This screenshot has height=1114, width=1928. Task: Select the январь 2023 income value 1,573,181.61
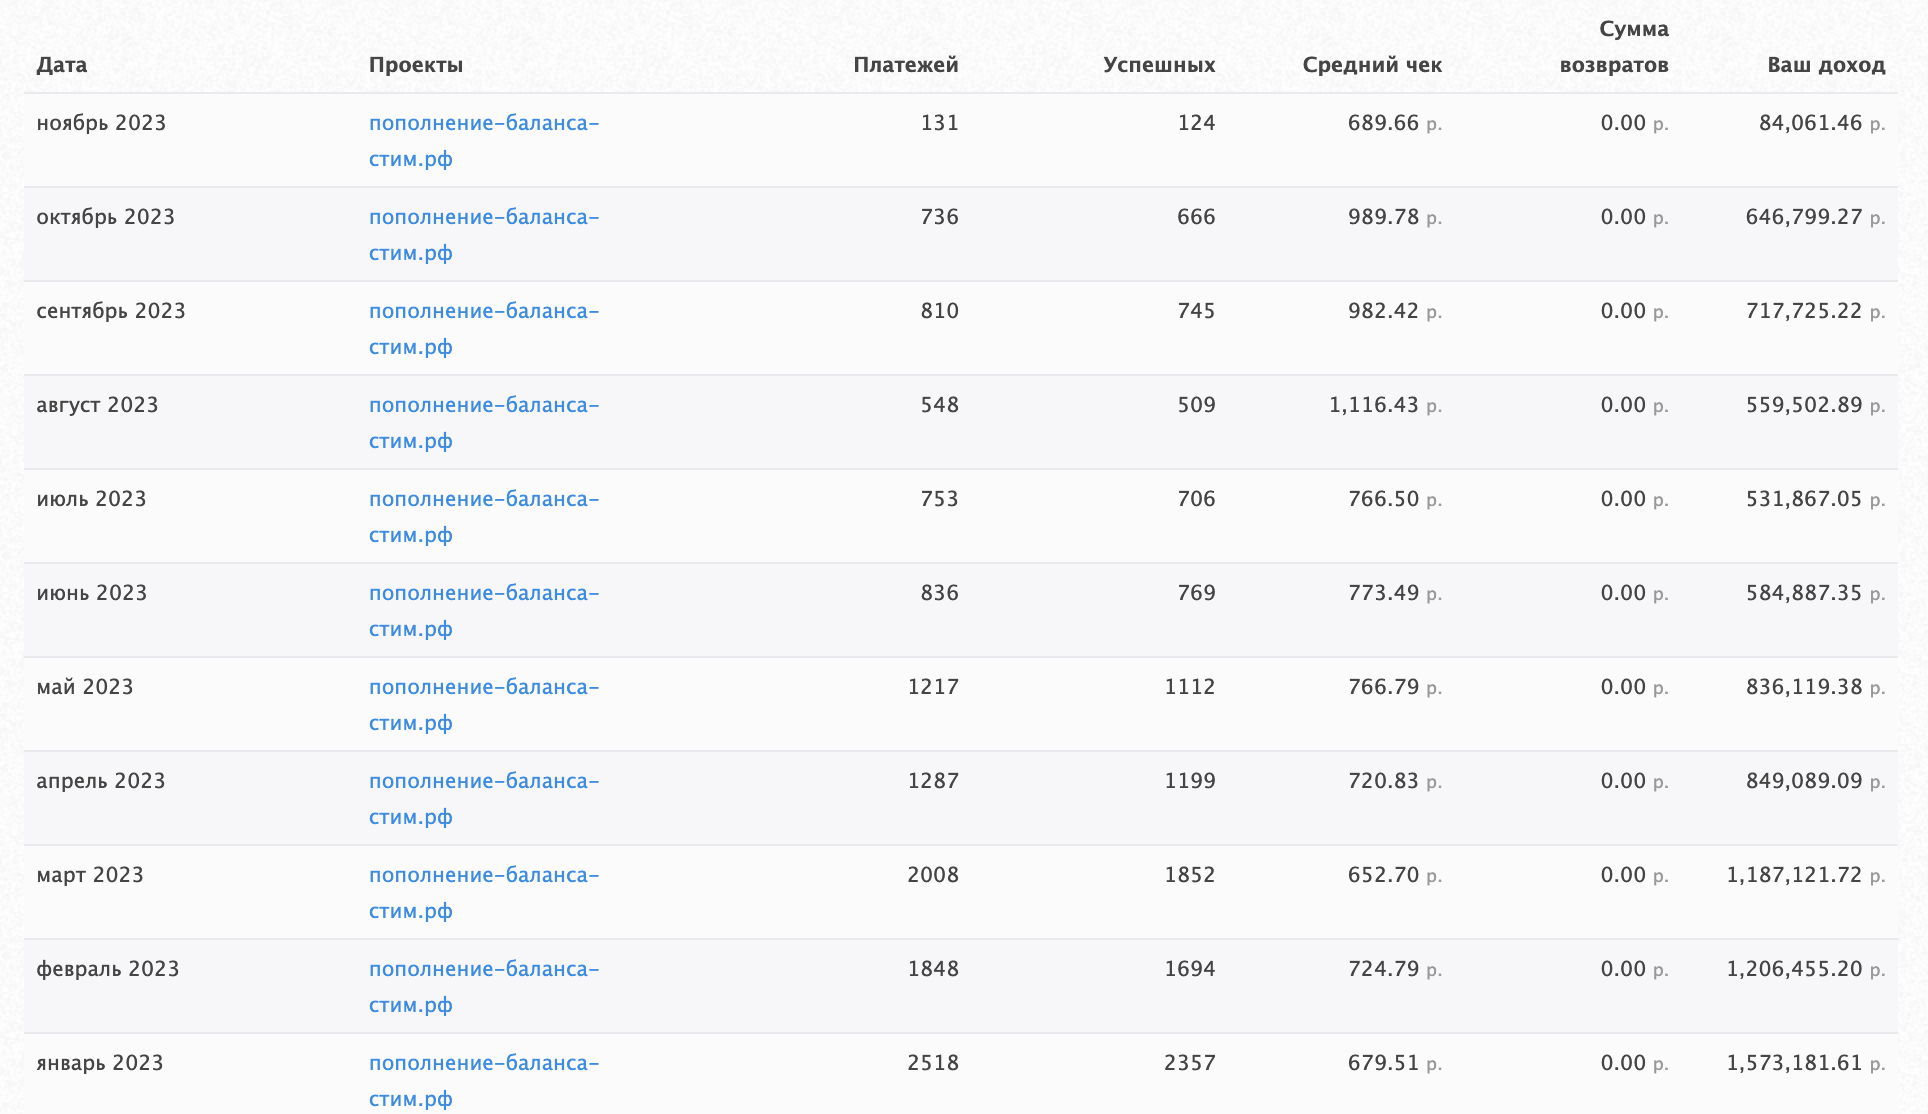(x=1794, y=1064)
